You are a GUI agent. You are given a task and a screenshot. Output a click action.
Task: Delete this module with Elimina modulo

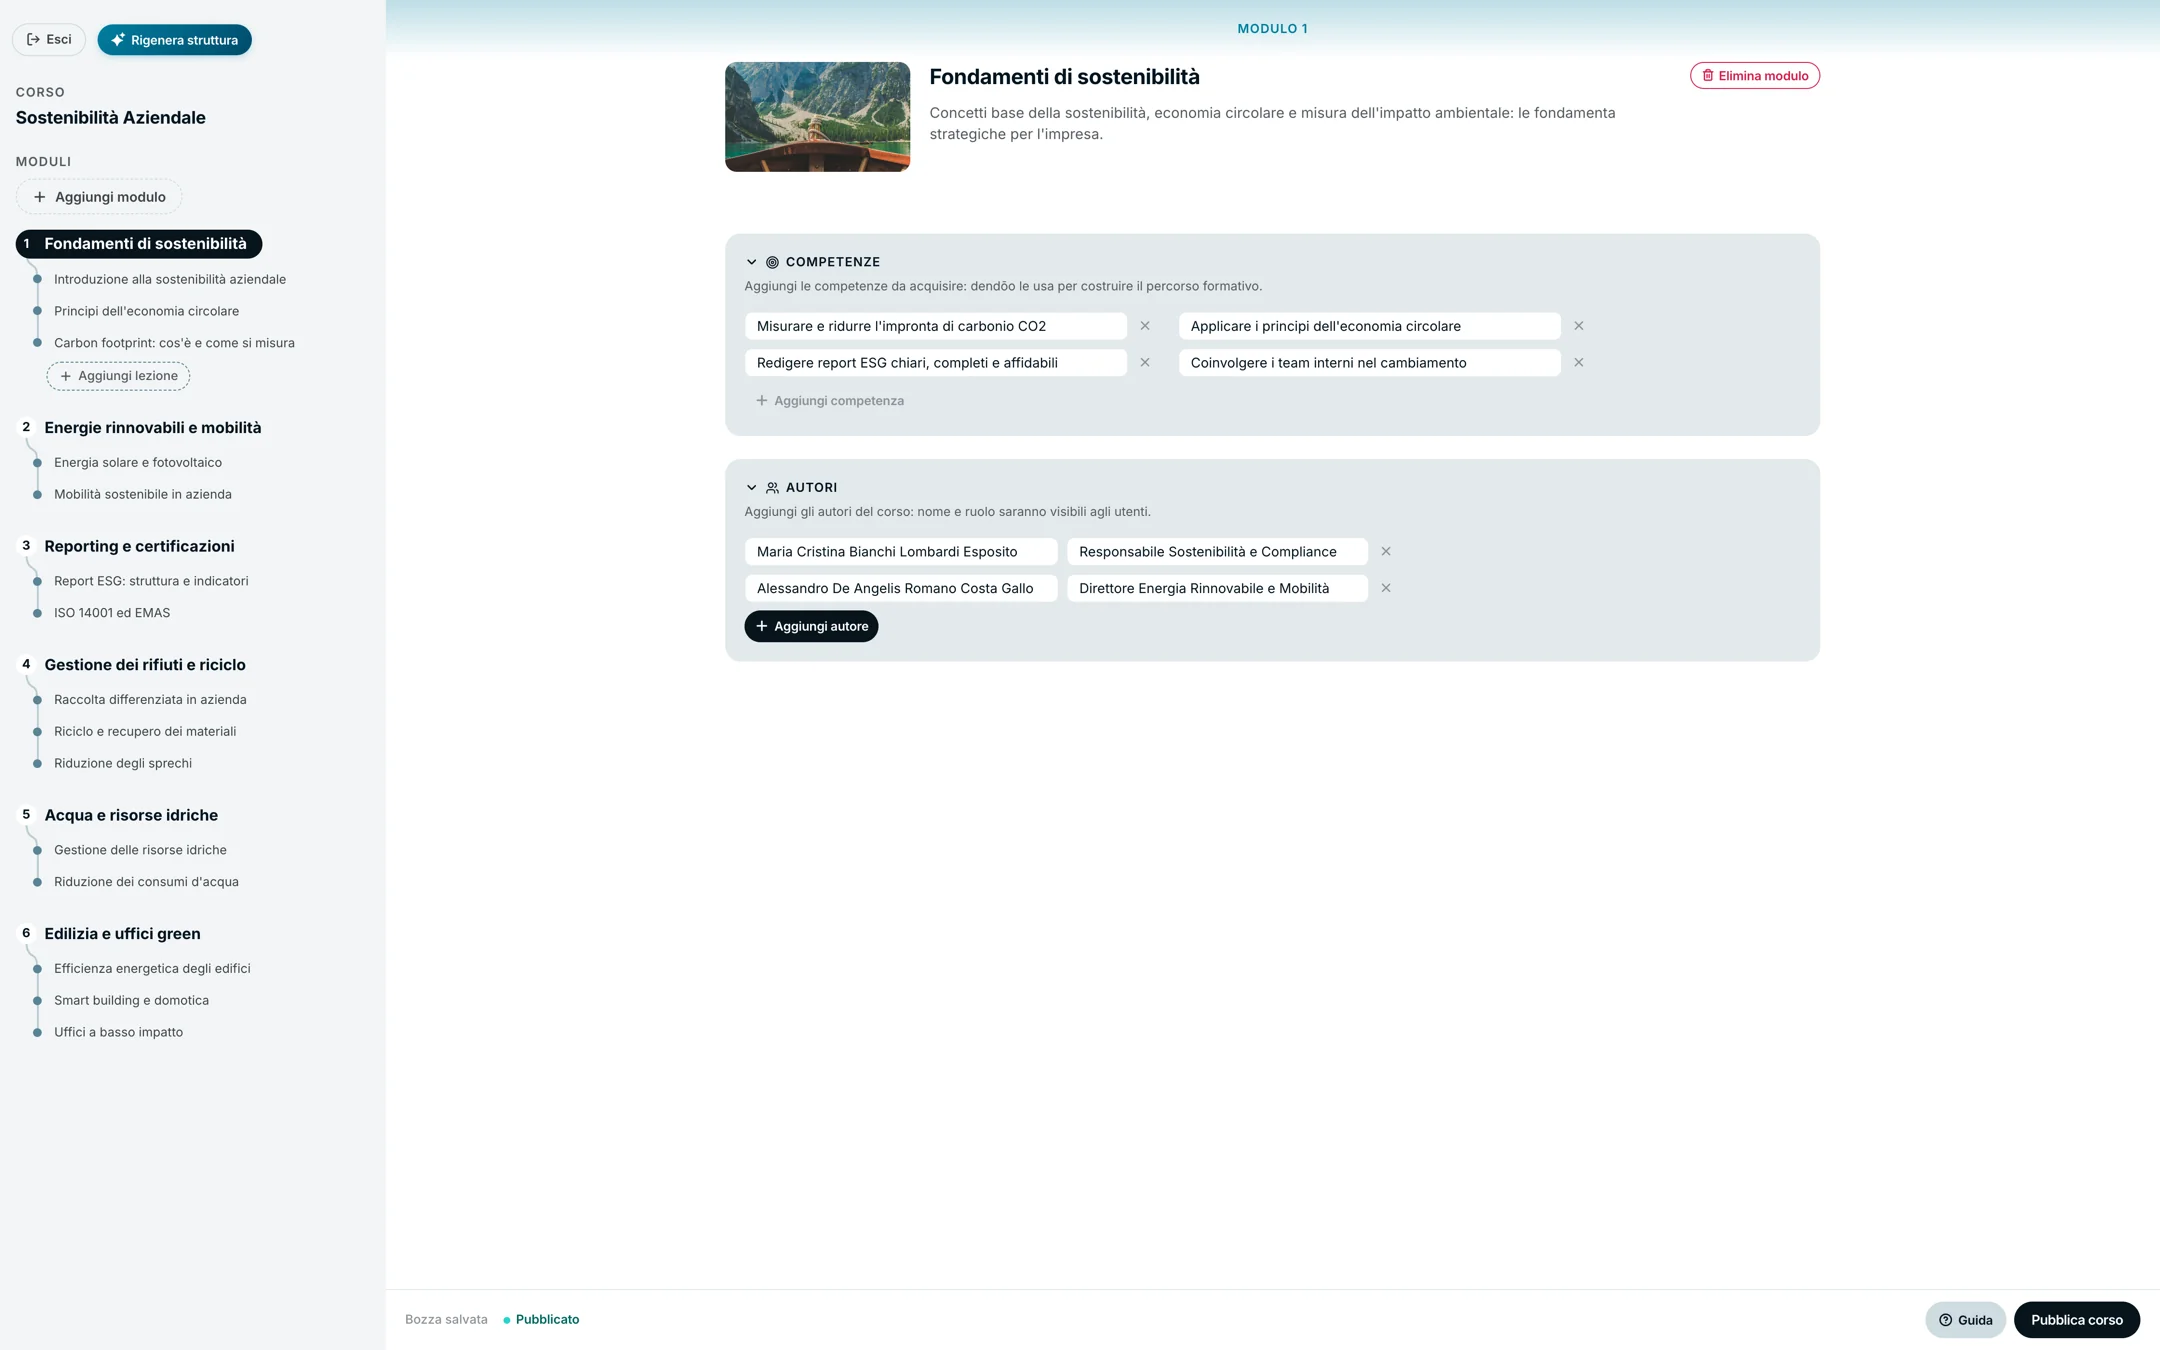tap(1755, 76)
